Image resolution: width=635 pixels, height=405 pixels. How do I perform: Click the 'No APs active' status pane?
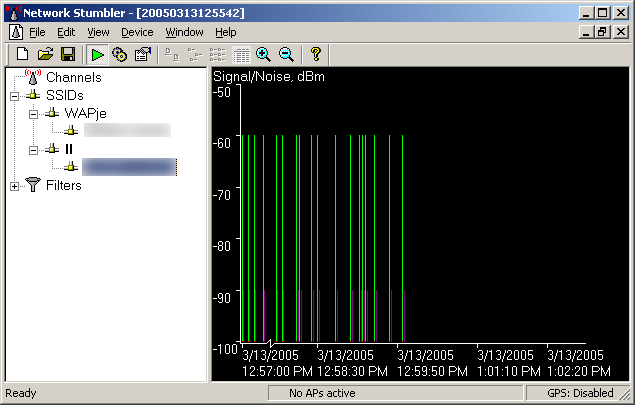[396, 393]
